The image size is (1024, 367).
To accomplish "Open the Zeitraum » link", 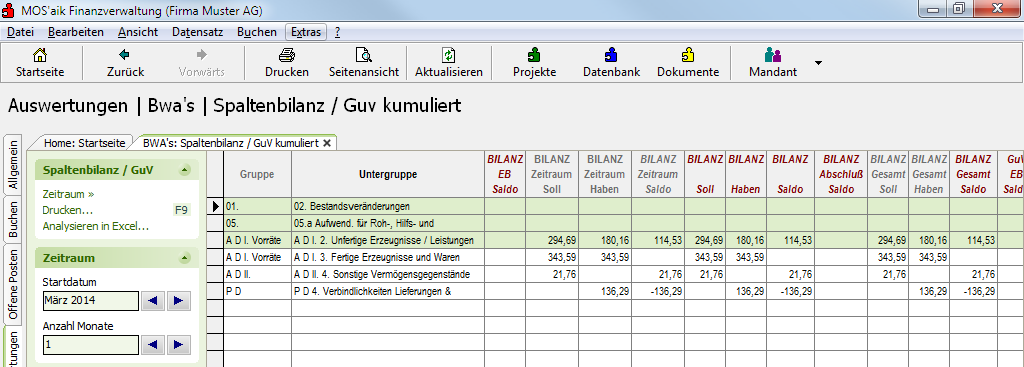I will [x=69, y=194].
